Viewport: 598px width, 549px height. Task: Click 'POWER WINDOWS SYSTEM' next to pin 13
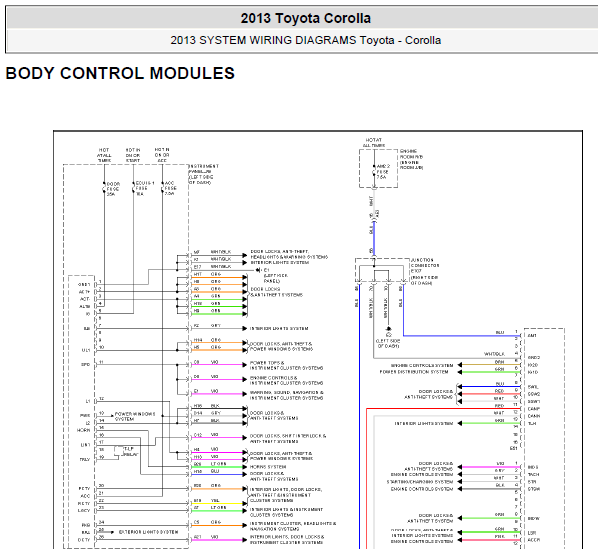135,416
